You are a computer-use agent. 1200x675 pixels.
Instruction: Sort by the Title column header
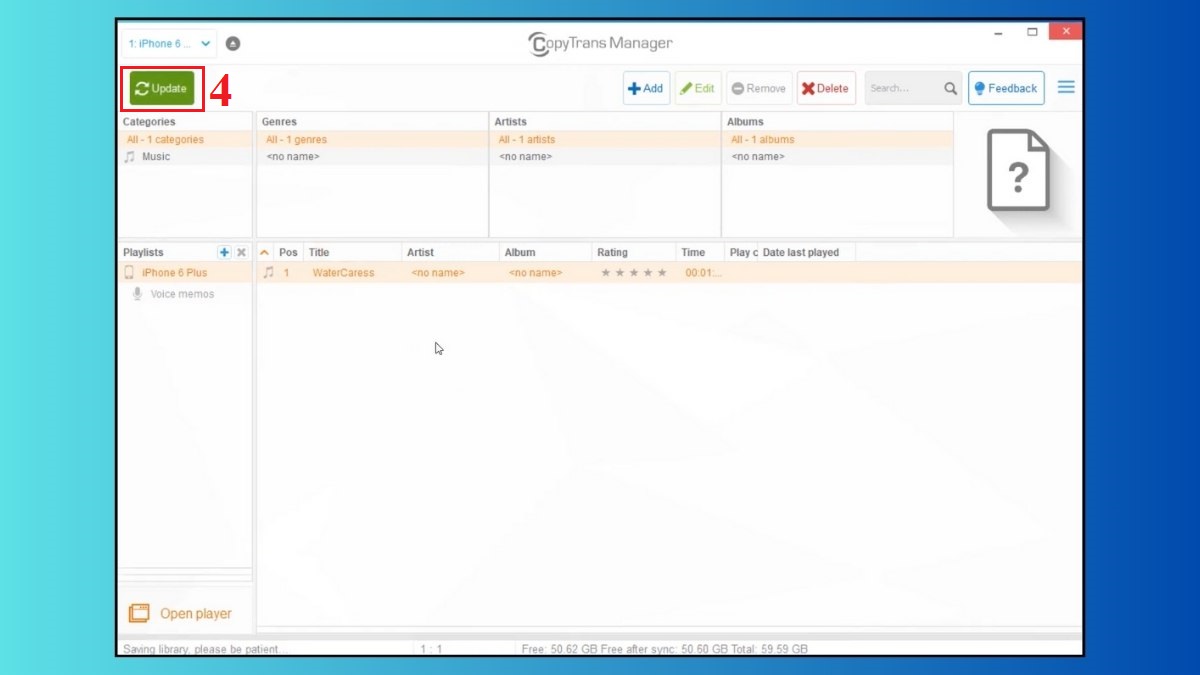pyautogui.click(x=352, y=252)
